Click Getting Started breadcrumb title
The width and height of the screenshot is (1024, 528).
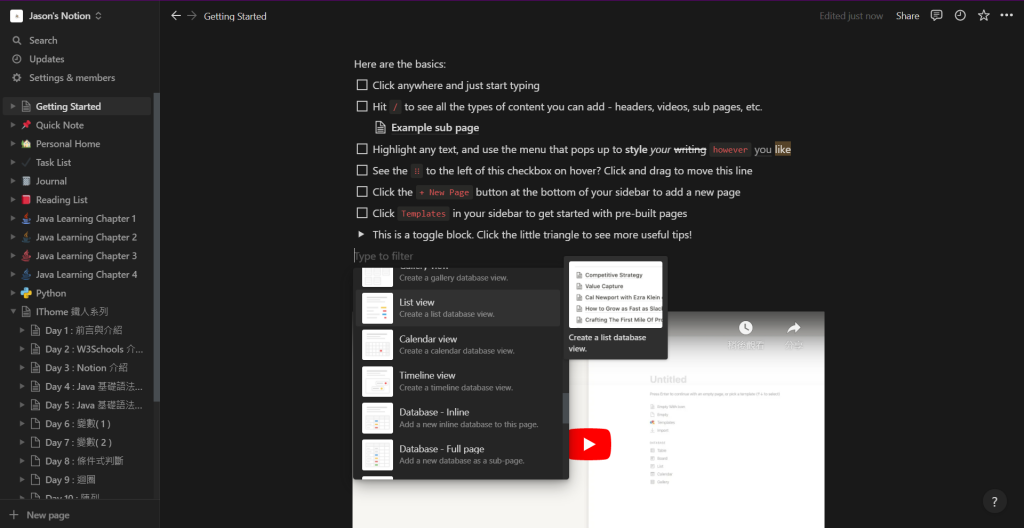235,16
